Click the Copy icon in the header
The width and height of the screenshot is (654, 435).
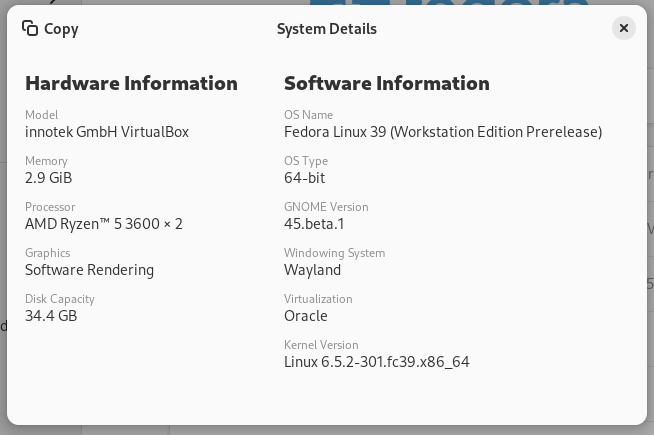click(30, 29)
